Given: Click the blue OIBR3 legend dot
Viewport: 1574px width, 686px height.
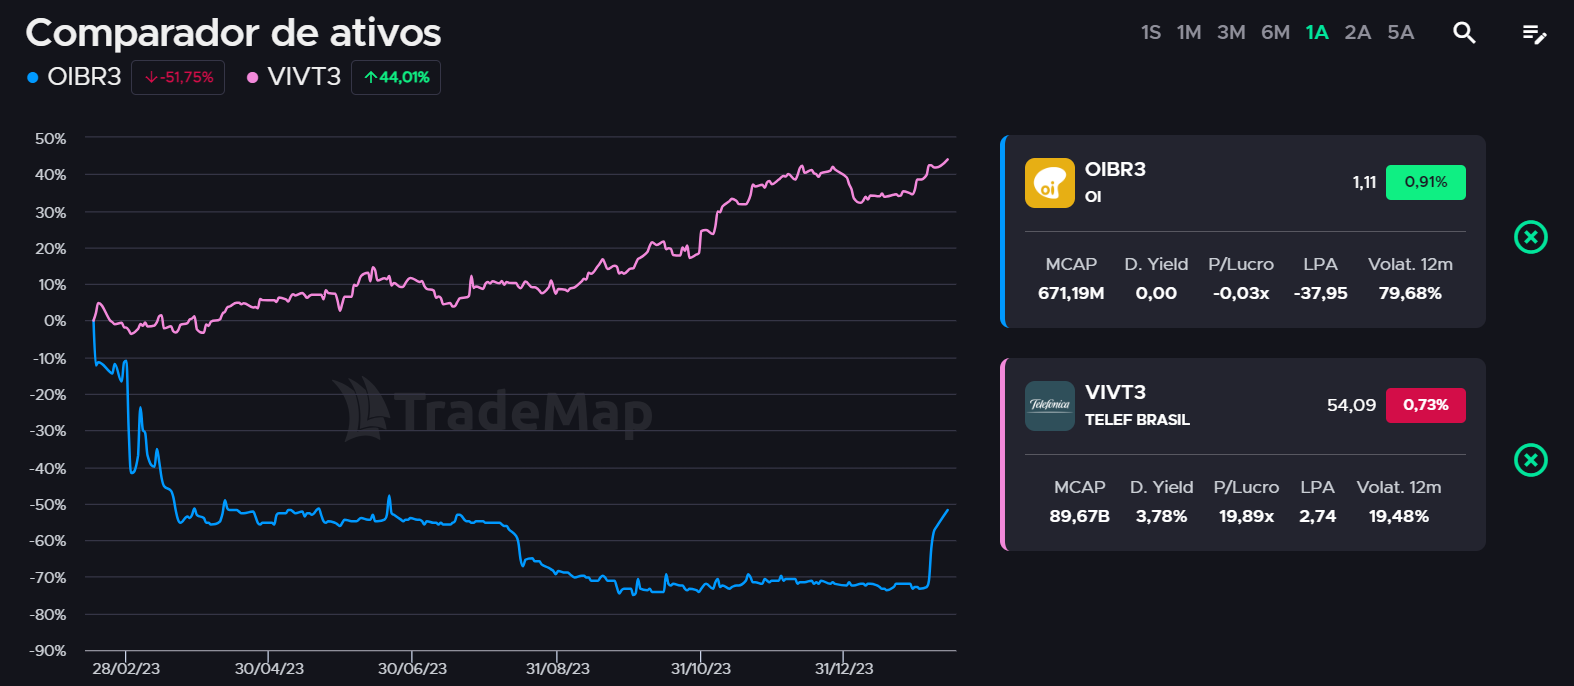Looking at the screenshot, I should click(33, 77).
